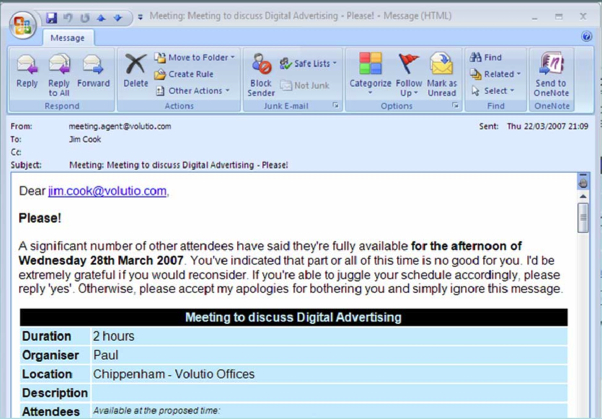Click the Office button orb
This screenshot has height=419, width=602.
pos(21,25)
